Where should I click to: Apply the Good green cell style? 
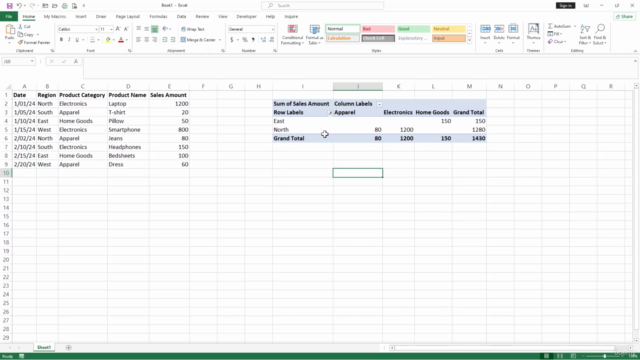(x=413, y=29)
